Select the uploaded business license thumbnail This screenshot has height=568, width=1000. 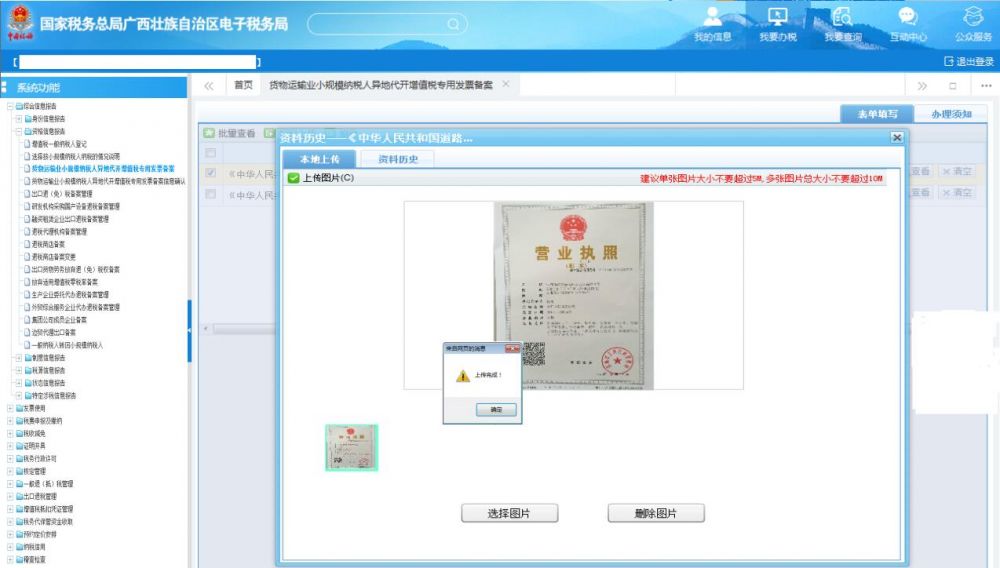[x=351, y=447]
